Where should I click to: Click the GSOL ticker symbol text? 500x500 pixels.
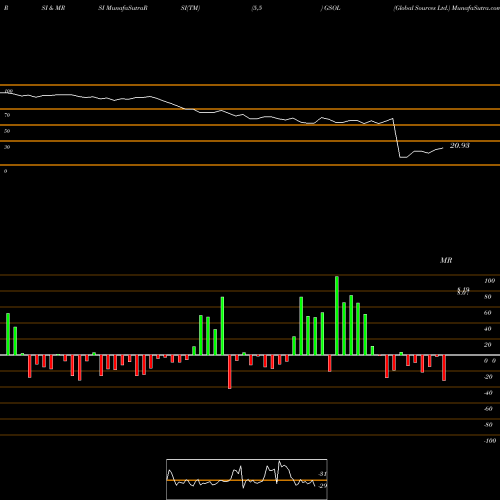click(332, 8)
